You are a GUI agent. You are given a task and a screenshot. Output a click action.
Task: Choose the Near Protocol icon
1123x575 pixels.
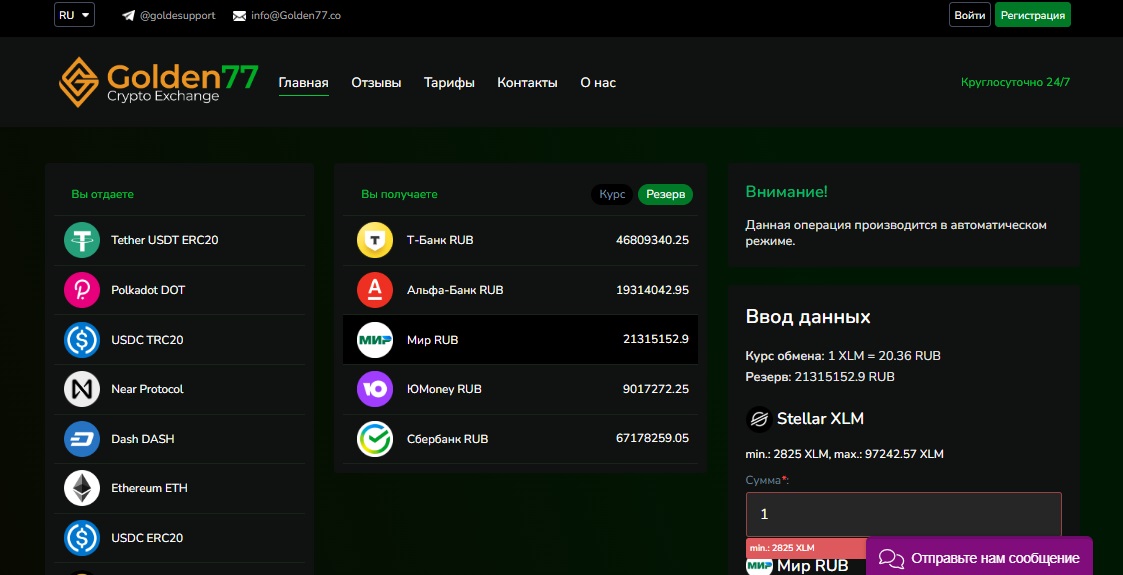coord(82,389)
